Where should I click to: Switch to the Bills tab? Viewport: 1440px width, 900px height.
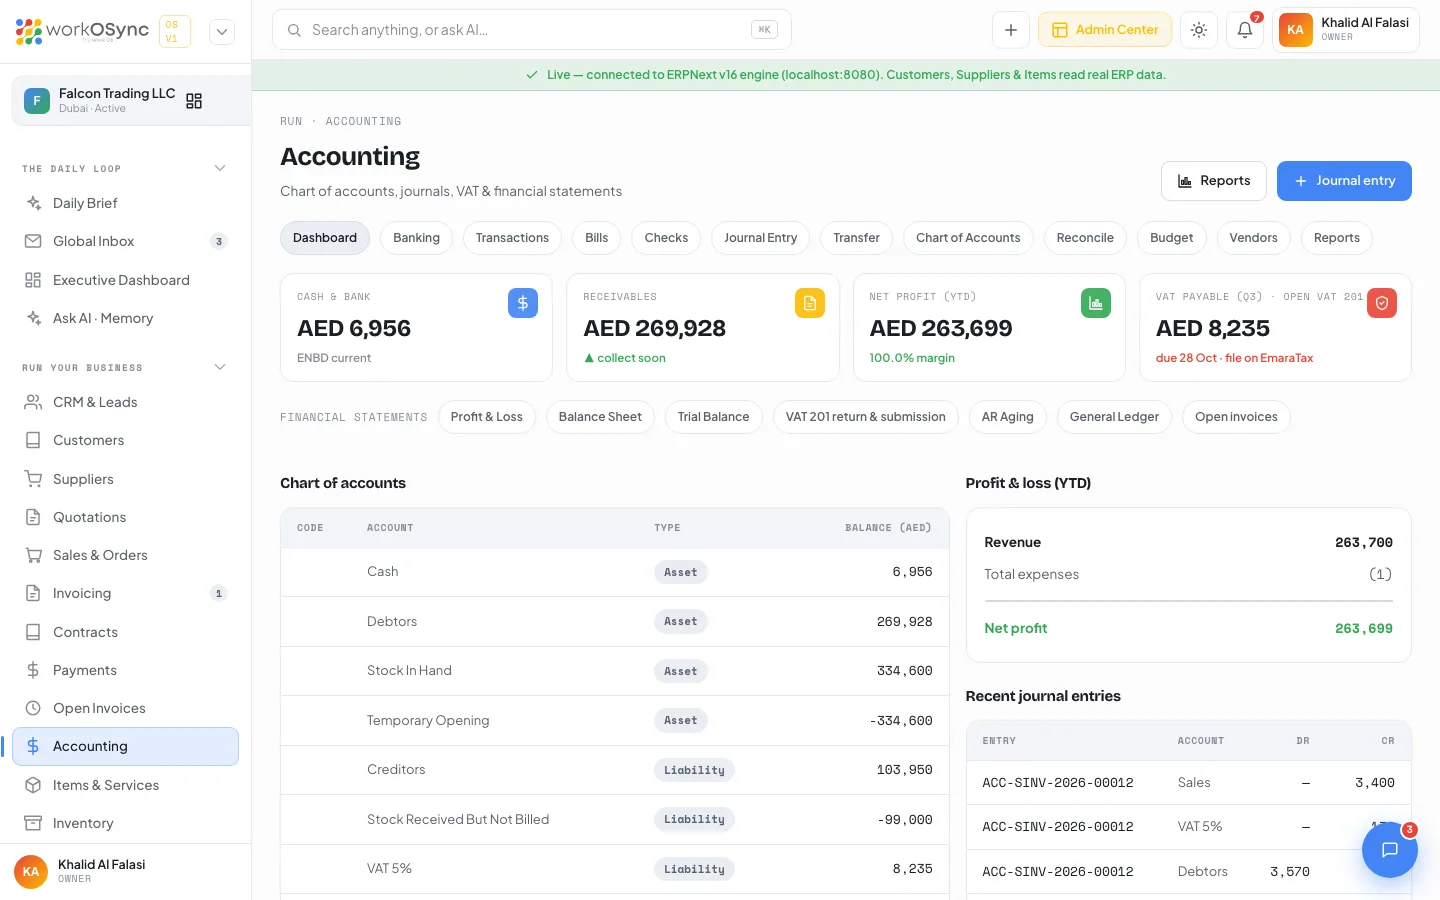tap(596, 238)
